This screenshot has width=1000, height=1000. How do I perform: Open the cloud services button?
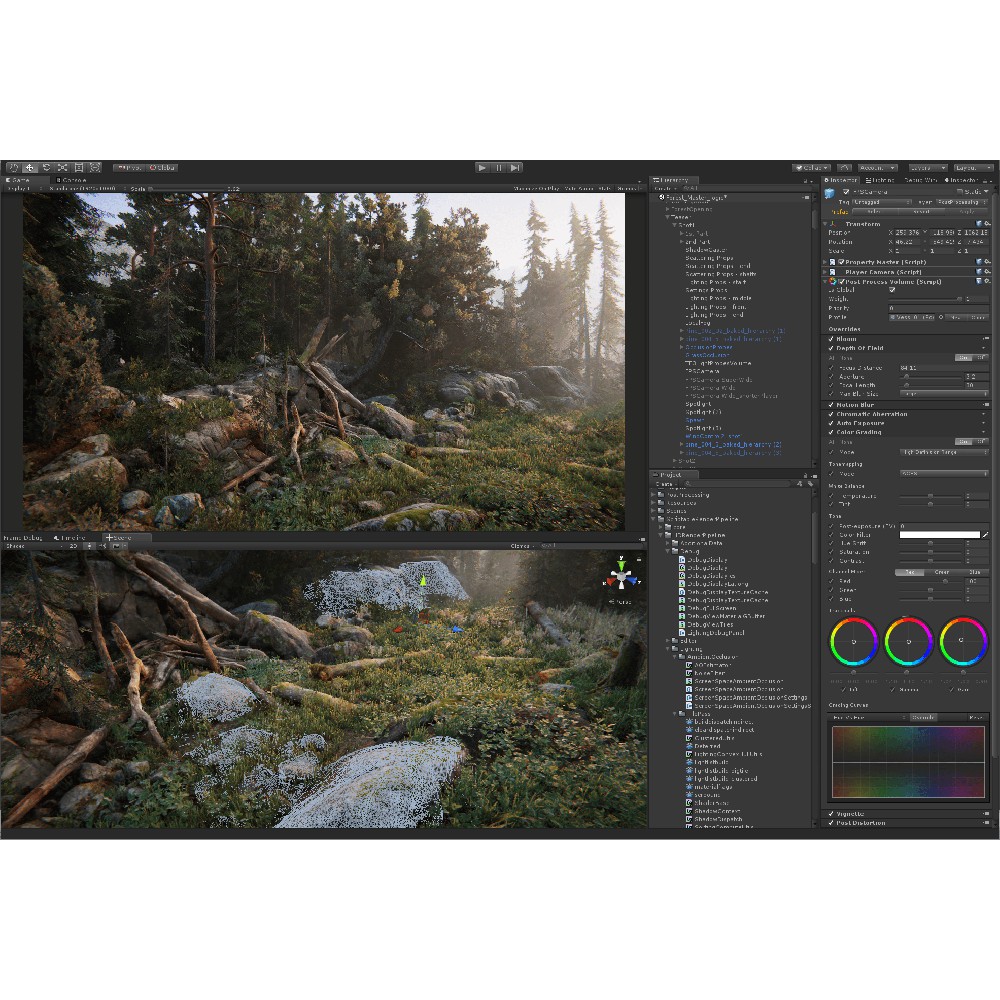click(x=844, y=168)
